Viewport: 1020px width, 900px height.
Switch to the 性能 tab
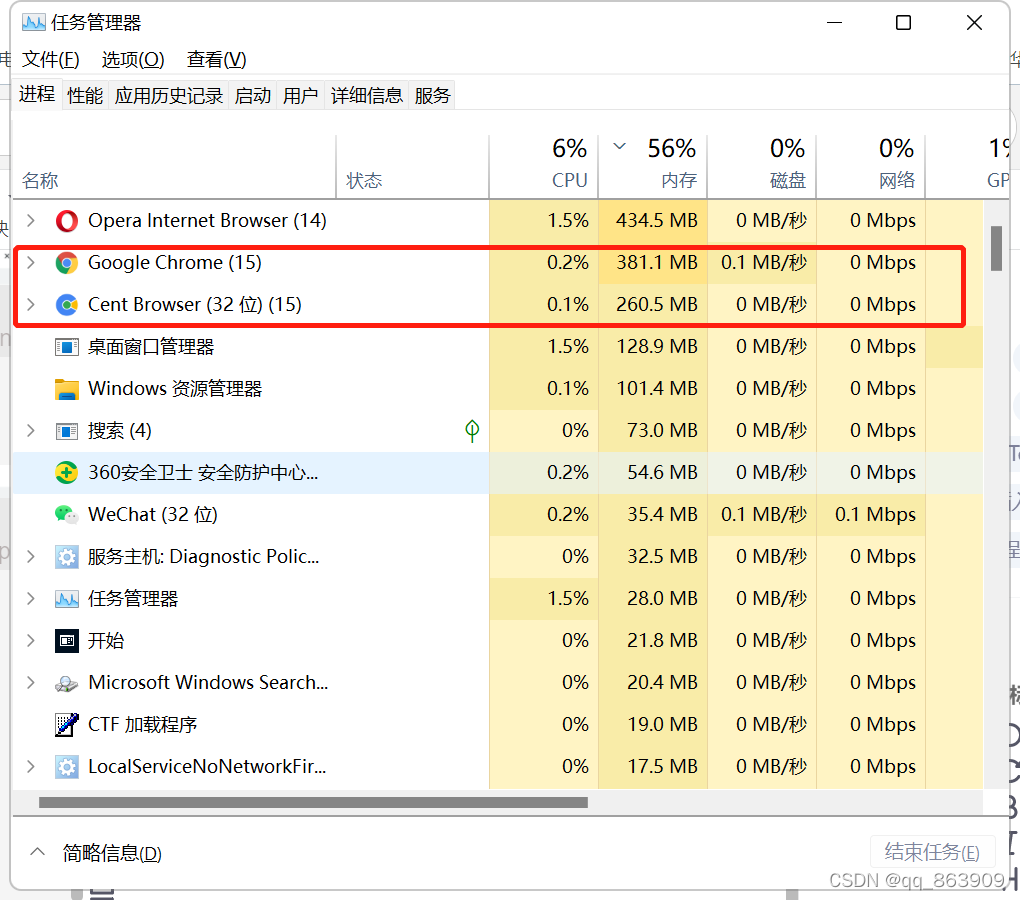85,96
